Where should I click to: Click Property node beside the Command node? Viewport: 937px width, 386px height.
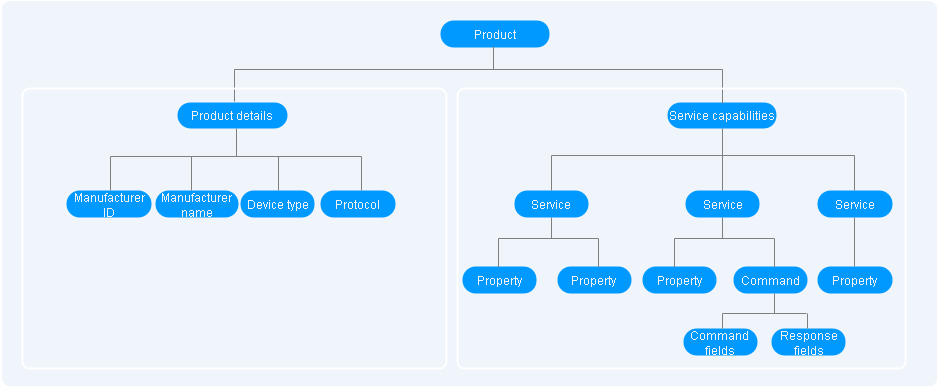(679, 280)
